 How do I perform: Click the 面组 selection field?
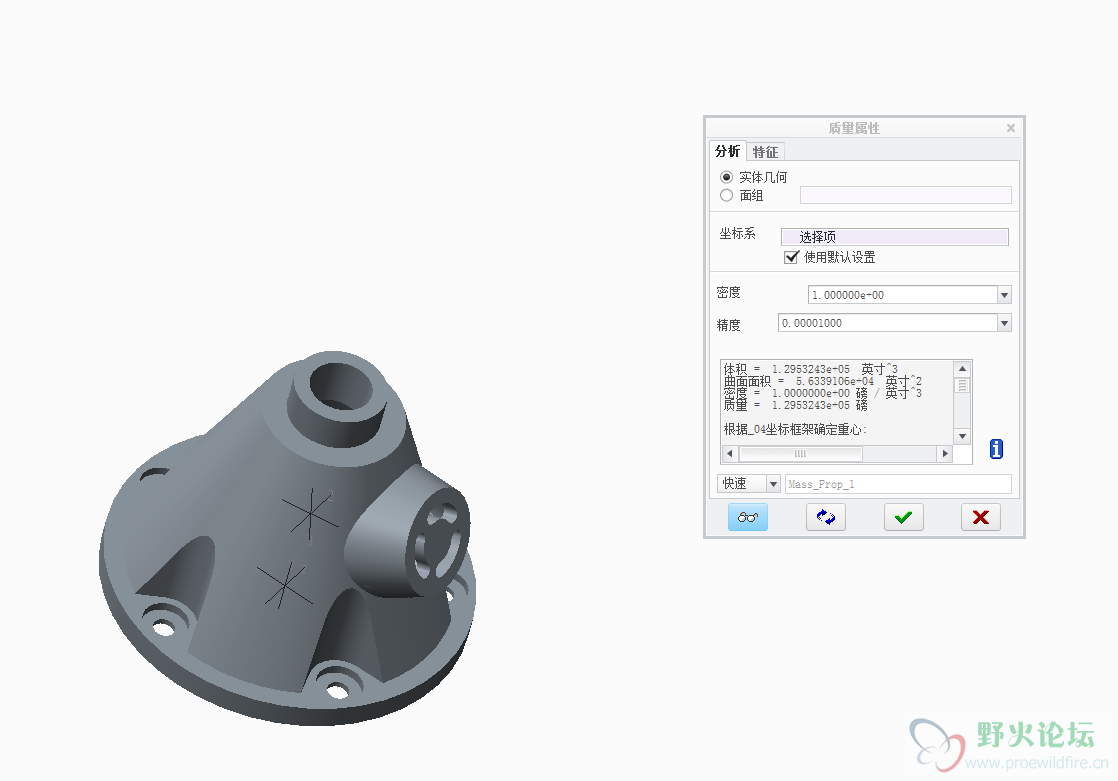point(906,195)
